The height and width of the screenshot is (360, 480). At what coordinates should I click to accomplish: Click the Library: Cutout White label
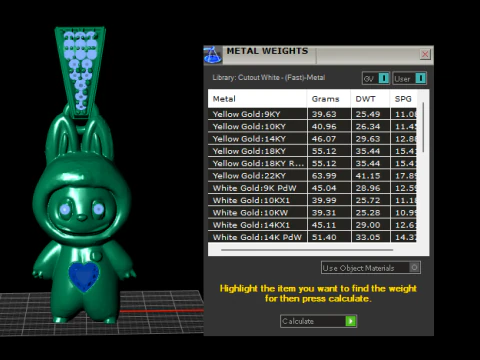[269, 78]
